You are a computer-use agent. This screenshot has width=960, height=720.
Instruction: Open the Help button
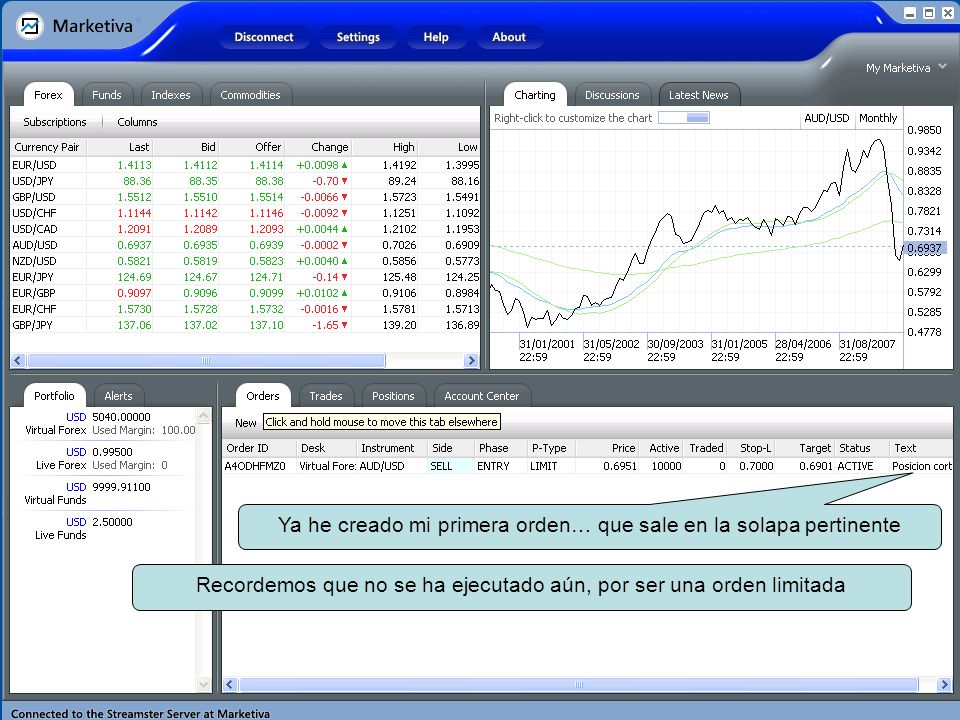436,37
